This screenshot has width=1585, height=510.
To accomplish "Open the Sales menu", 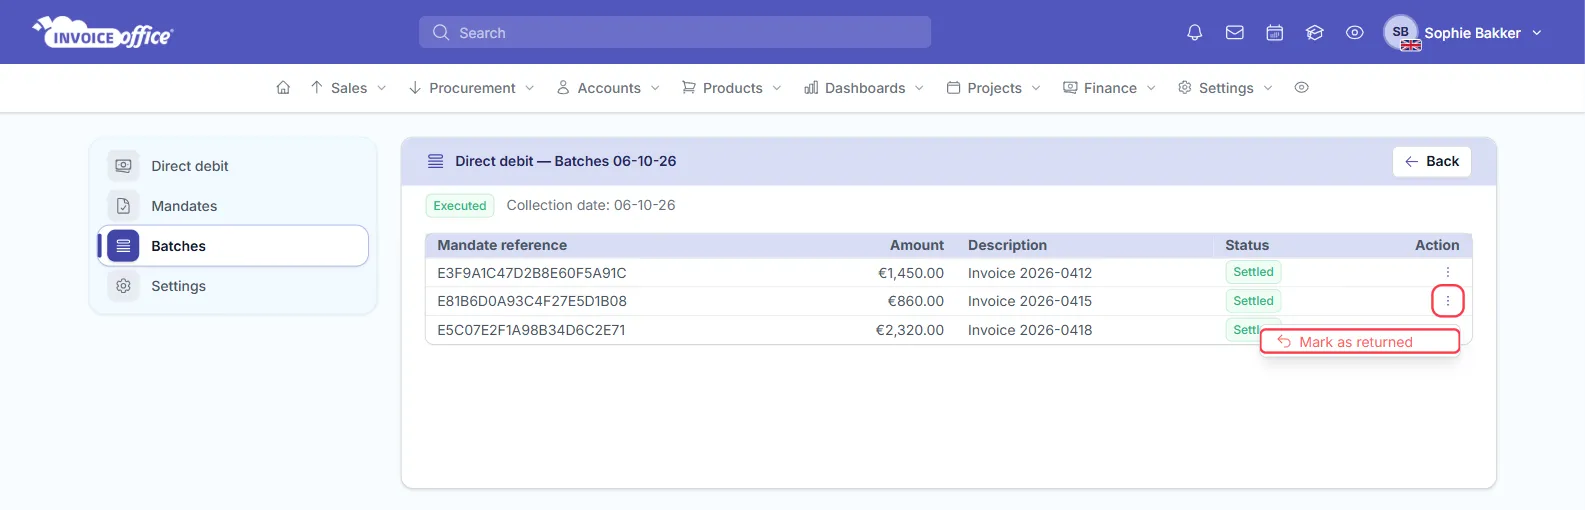I will (348, 88).
